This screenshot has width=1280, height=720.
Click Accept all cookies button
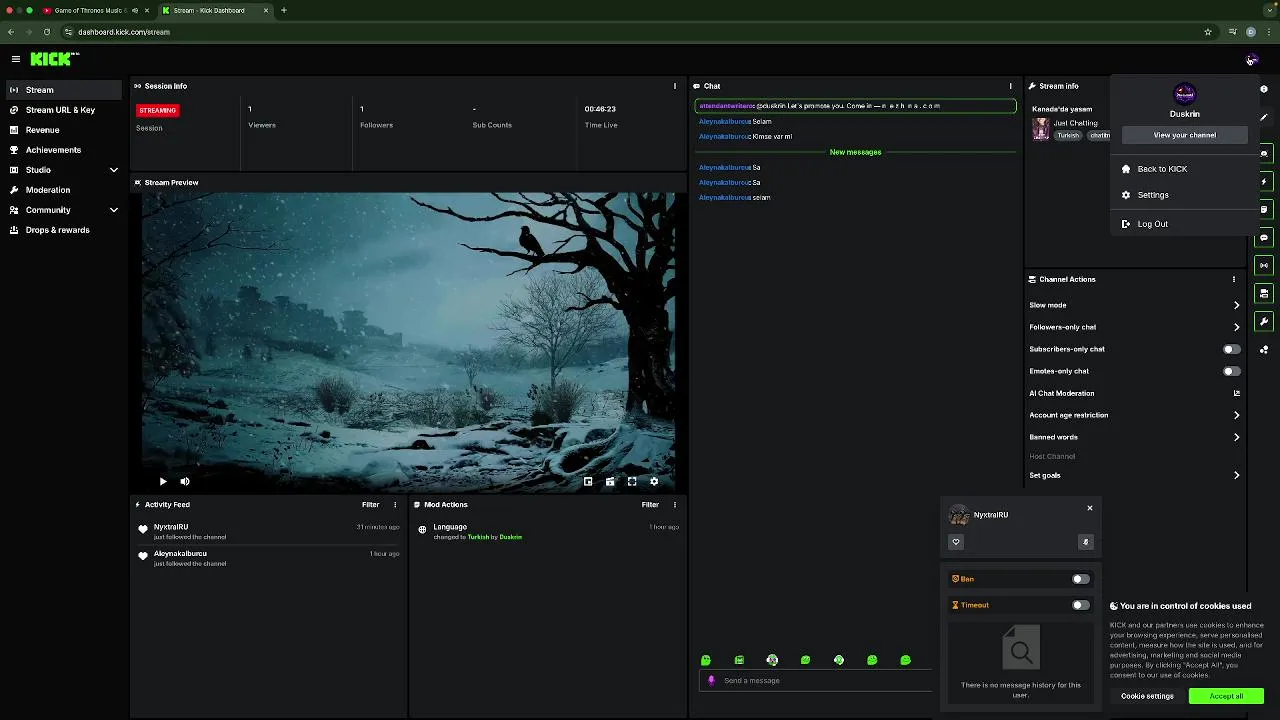(x=1226, y=696)
